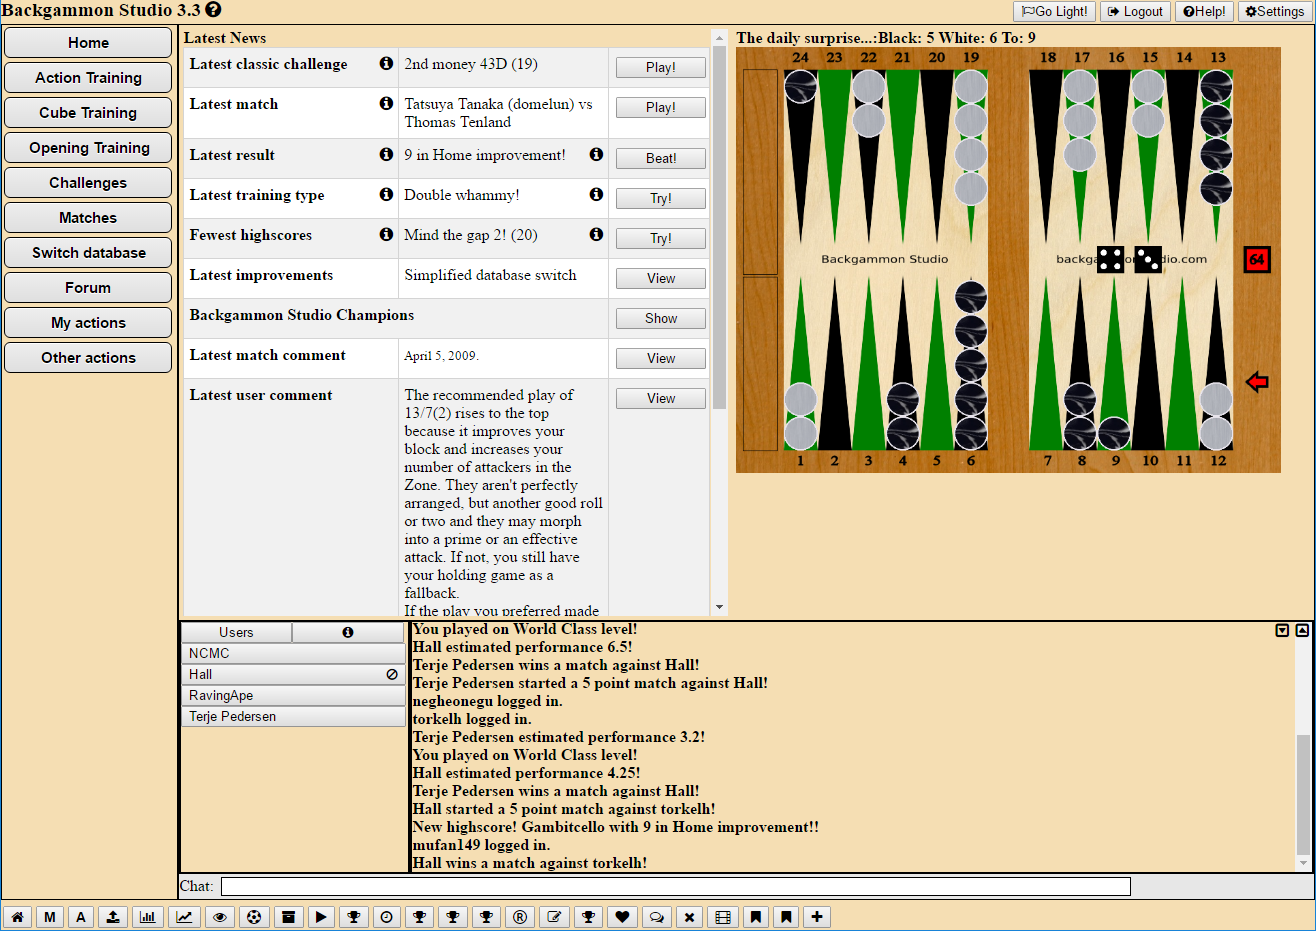This screenshot has height=931, width=1316.
Task: Click the soccer ball icon
Action: click(x=254, y=916)
